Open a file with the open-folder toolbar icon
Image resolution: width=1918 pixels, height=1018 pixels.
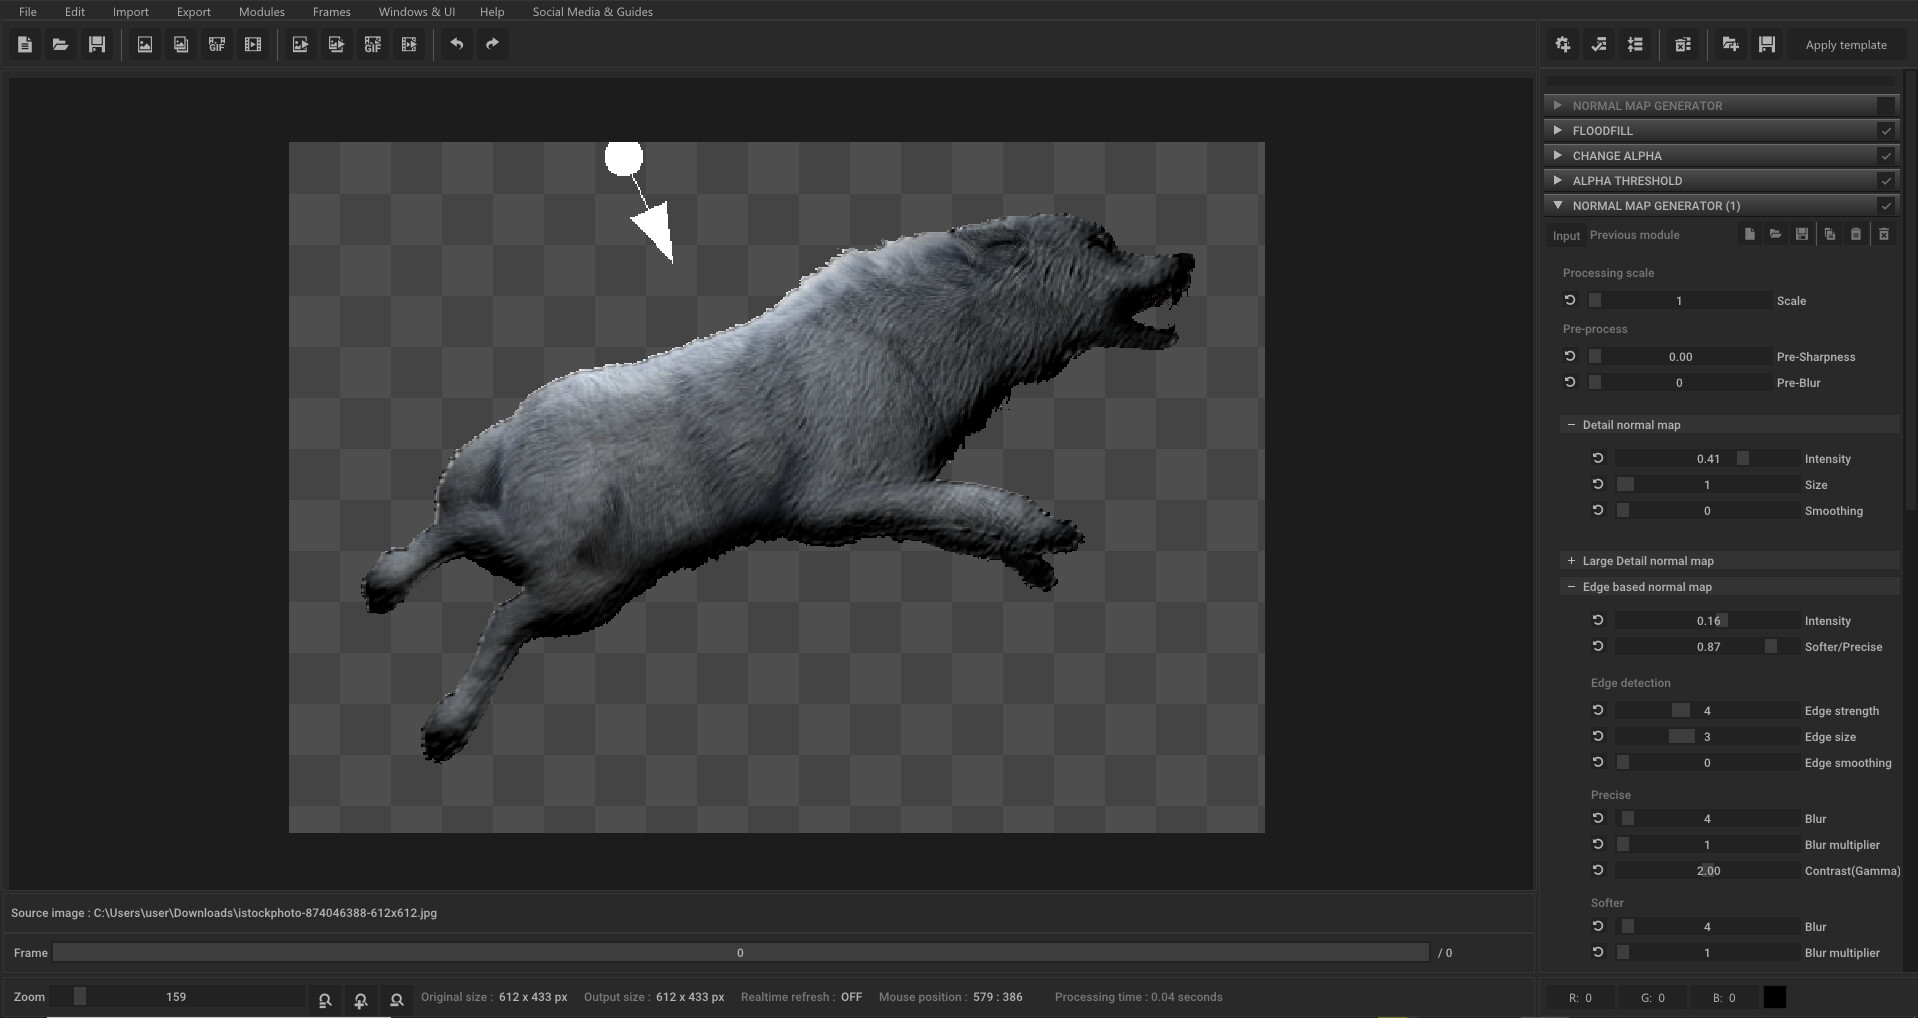click(60, 44)
